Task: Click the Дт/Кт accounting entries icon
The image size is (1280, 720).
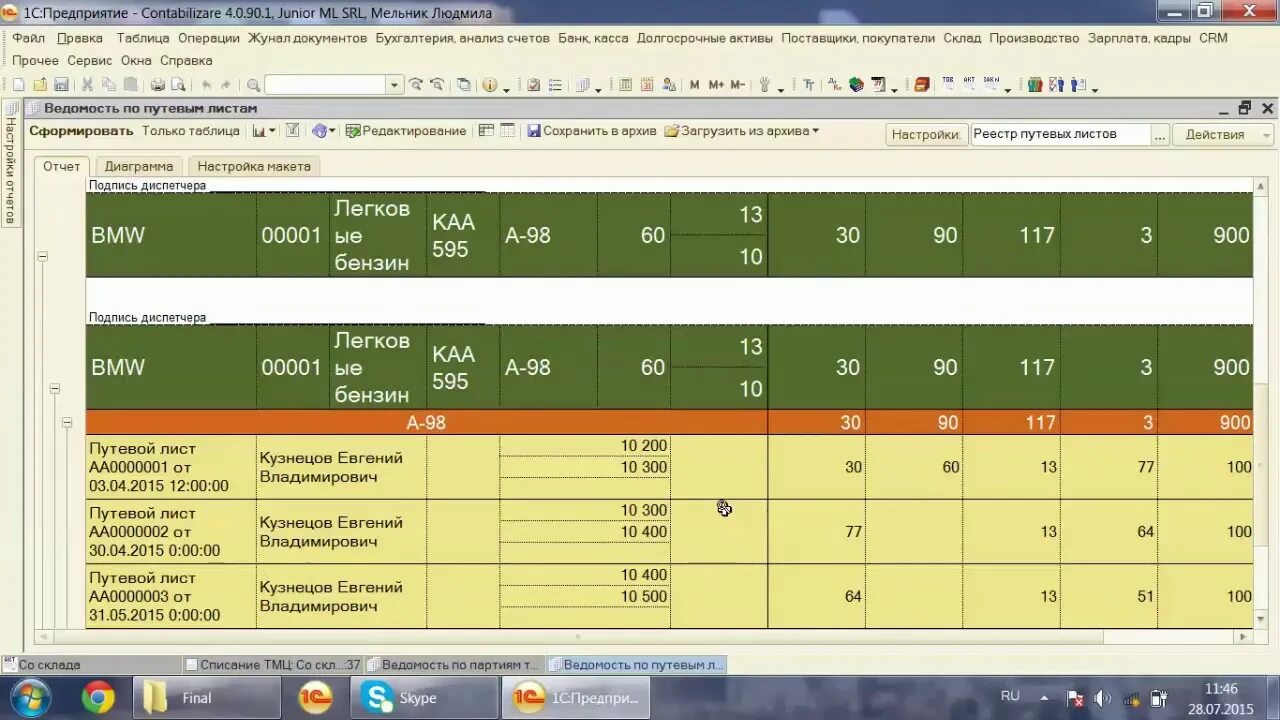Action: (836, 85)
